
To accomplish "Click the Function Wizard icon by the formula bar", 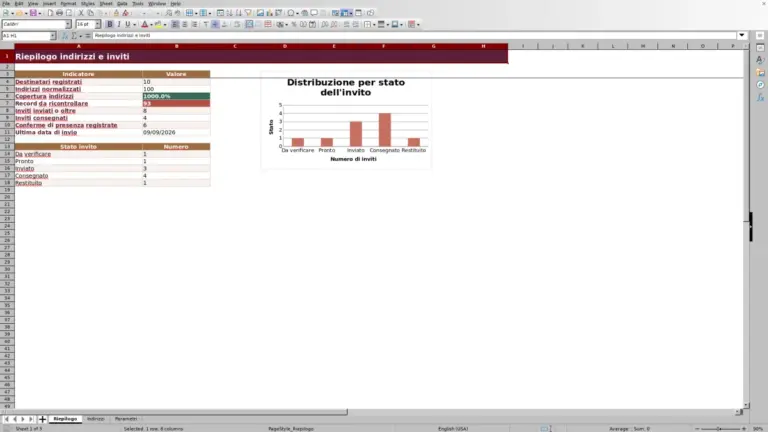I will [x=64, y=36].
